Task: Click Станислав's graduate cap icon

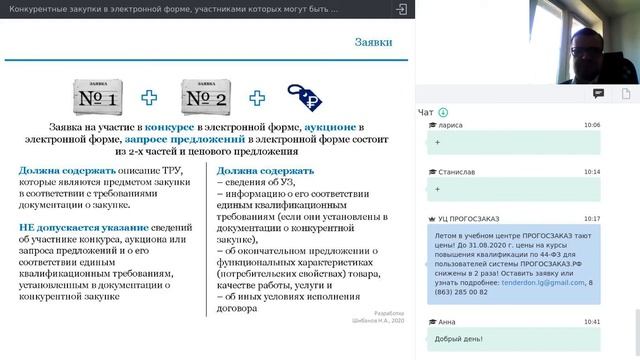Action: pos(432,172)
